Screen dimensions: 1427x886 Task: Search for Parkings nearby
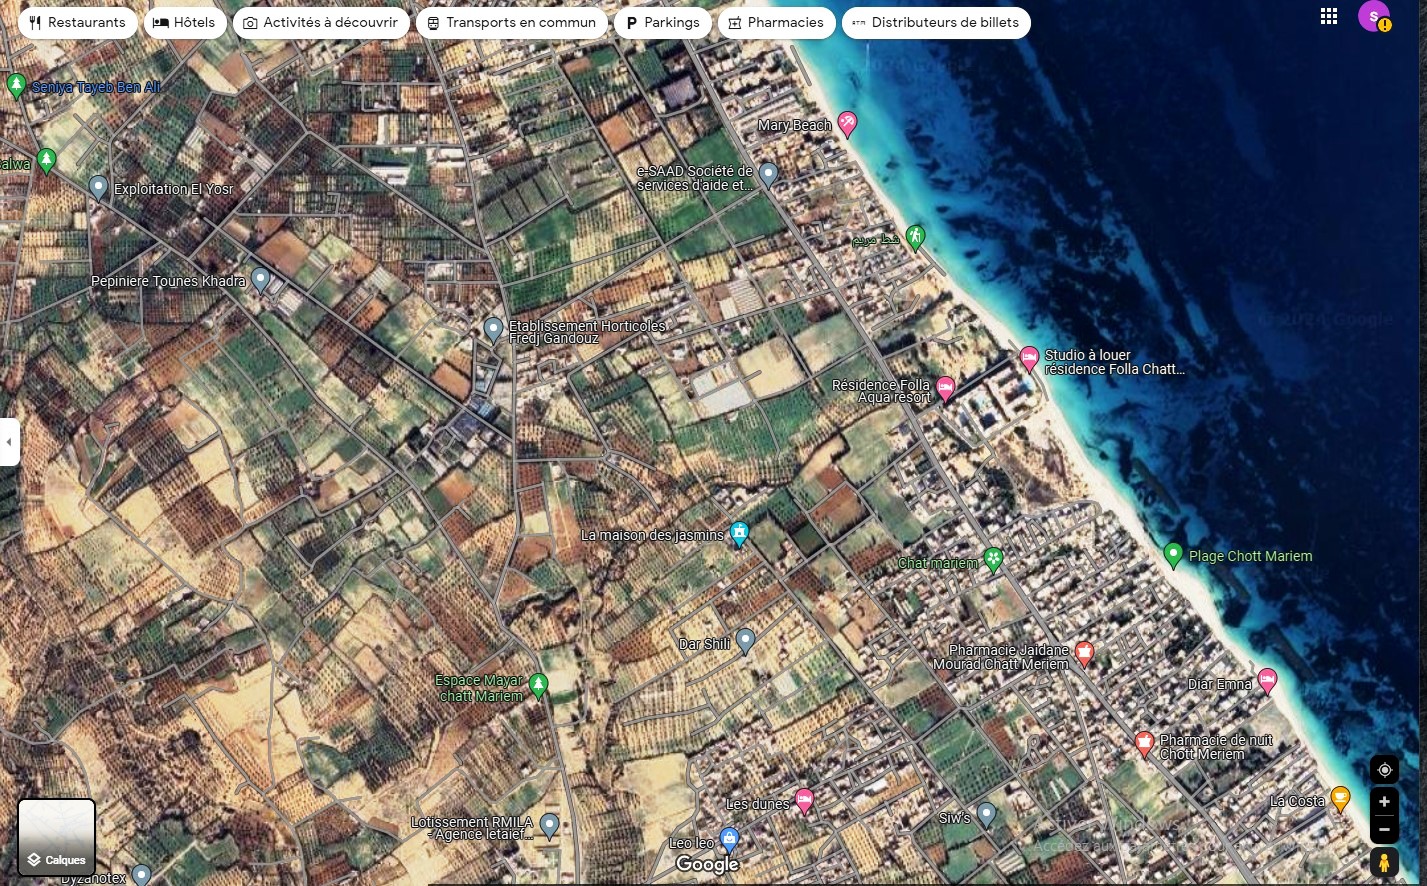tap(662, 23)
